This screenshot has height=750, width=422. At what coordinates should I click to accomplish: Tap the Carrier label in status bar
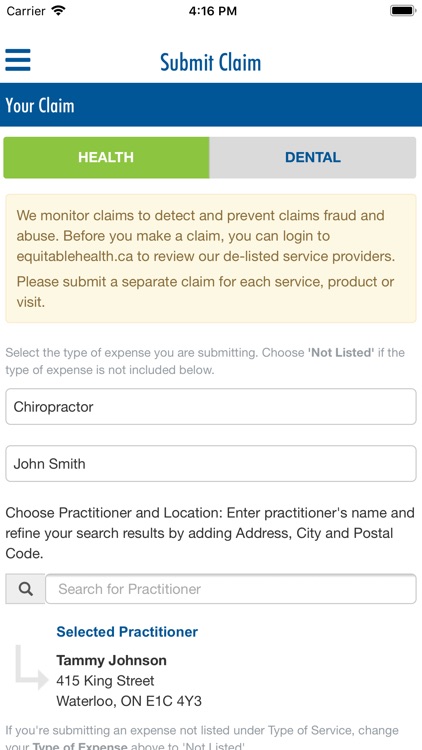click(x=25, y=11)
